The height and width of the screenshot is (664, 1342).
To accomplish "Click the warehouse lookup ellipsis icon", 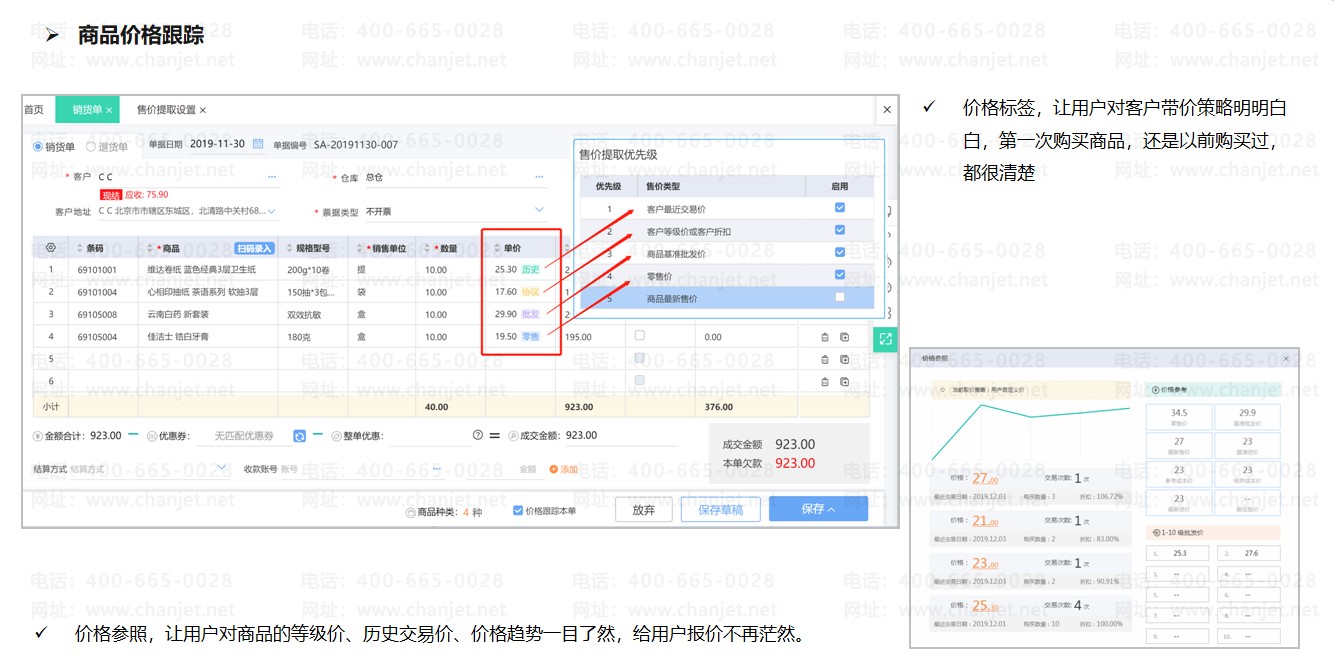I will (540, 177).
